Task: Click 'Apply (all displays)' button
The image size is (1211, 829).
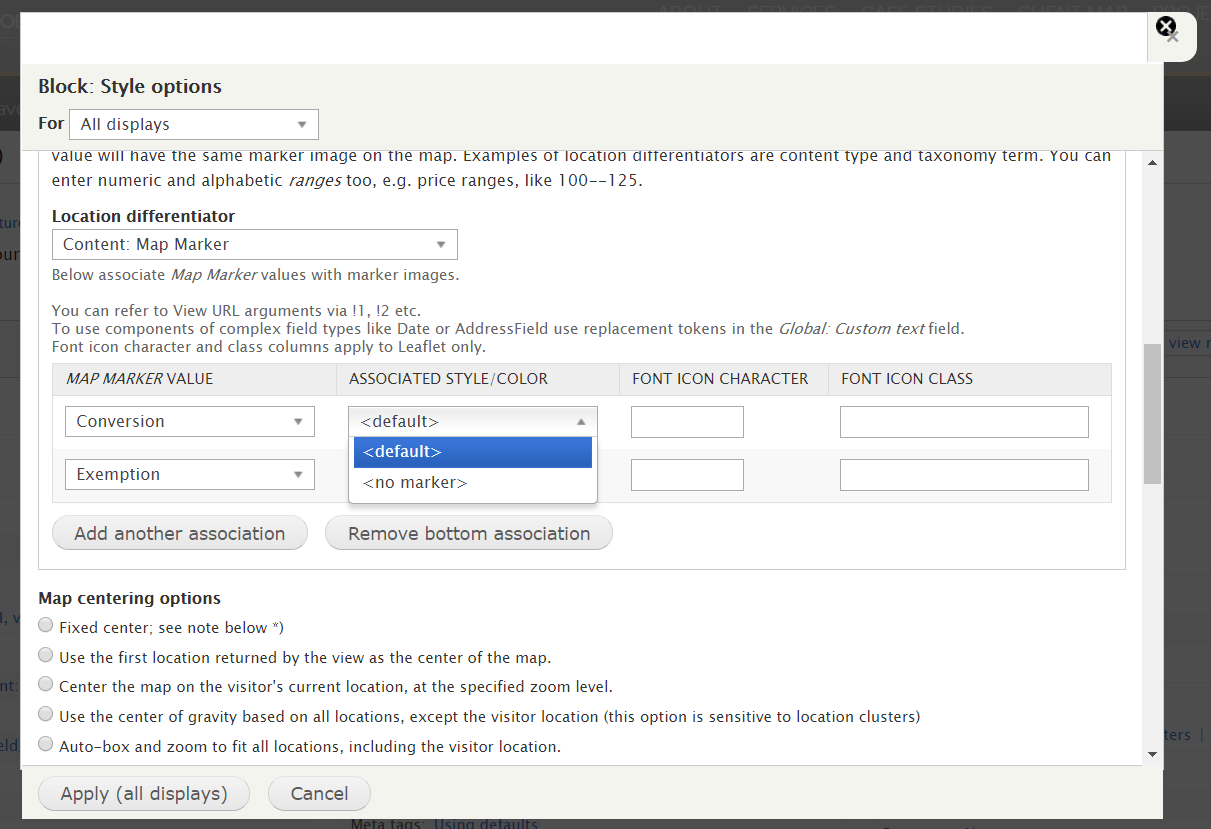Action: click(144, 794)
